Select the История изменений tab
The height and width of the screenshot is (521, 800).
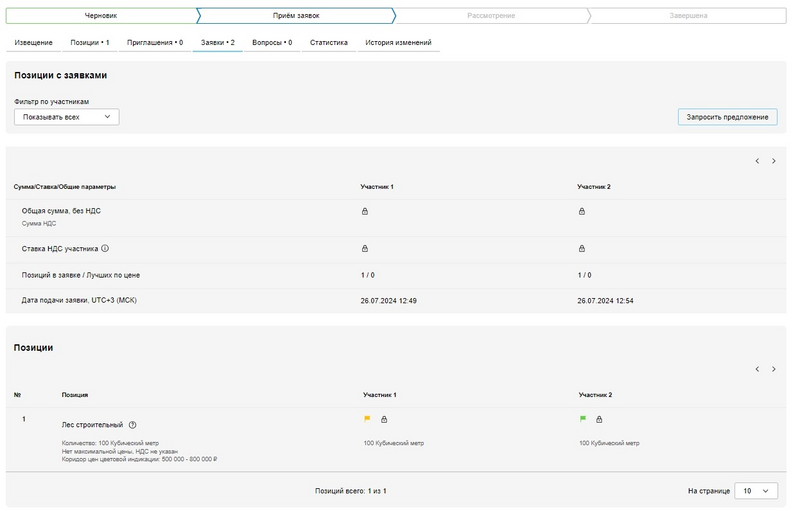(398, 43)
